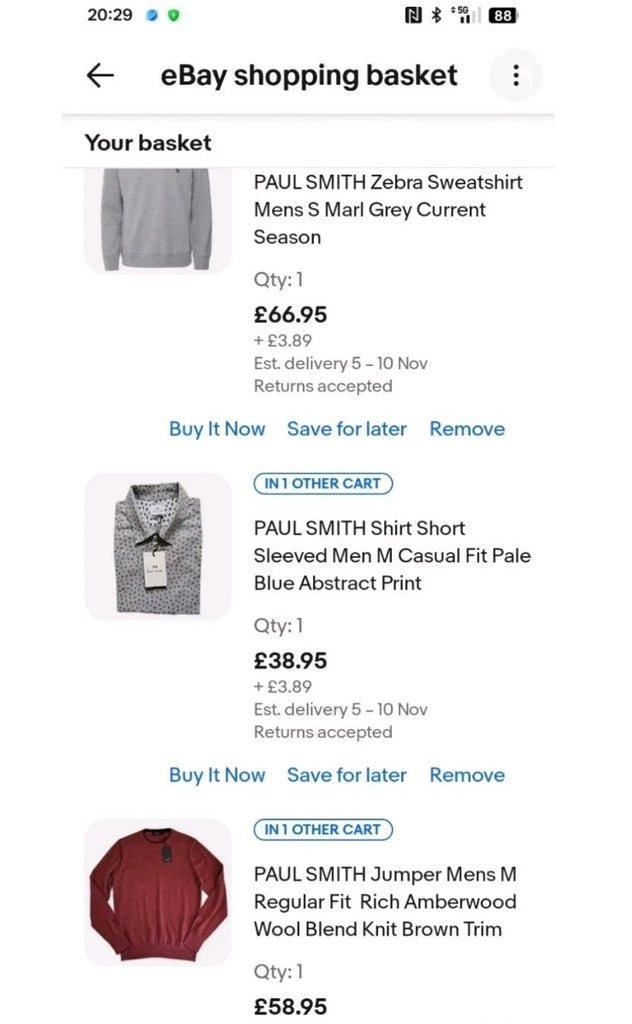Save the Short Sleeved Shirt for later
Image resolution: width=632 pixels, height=1024 pixels.
click(346, 775)
